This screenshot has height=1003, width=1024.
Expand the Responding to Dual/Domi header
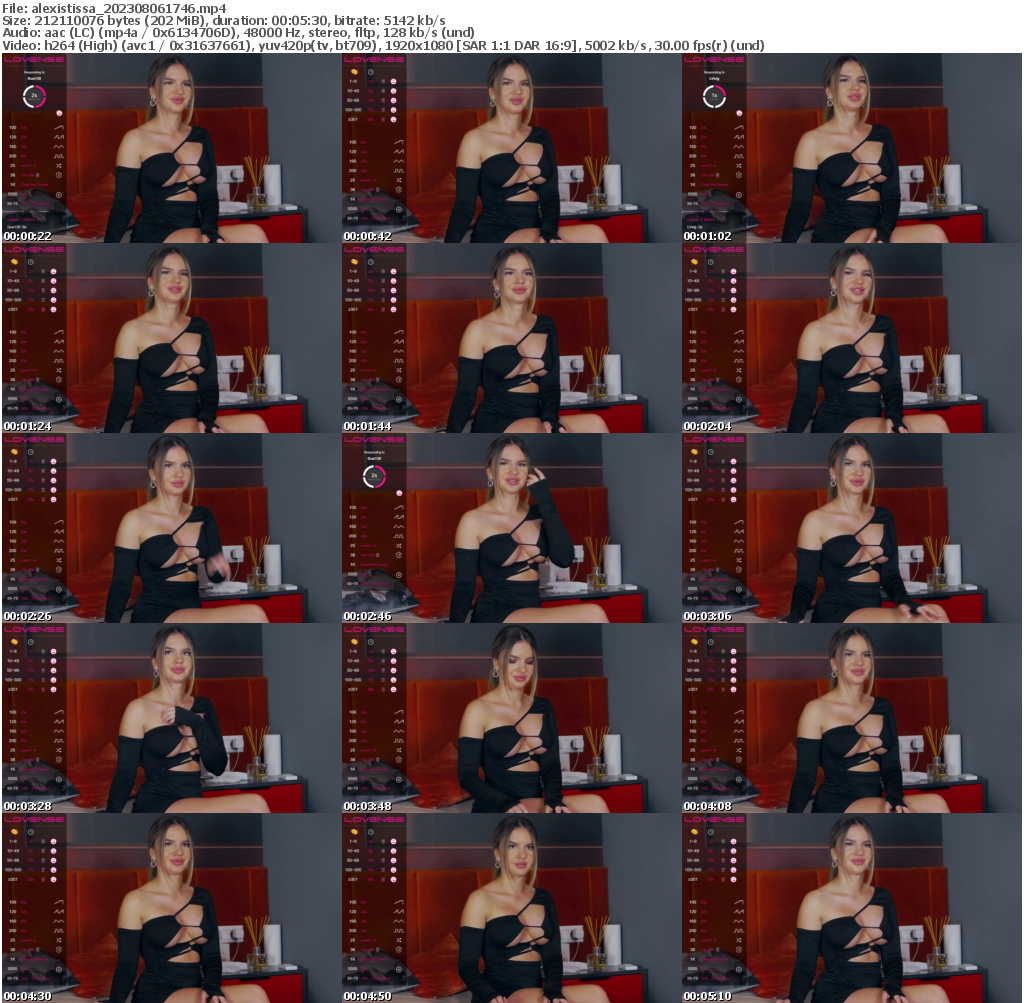click(33, 75)
